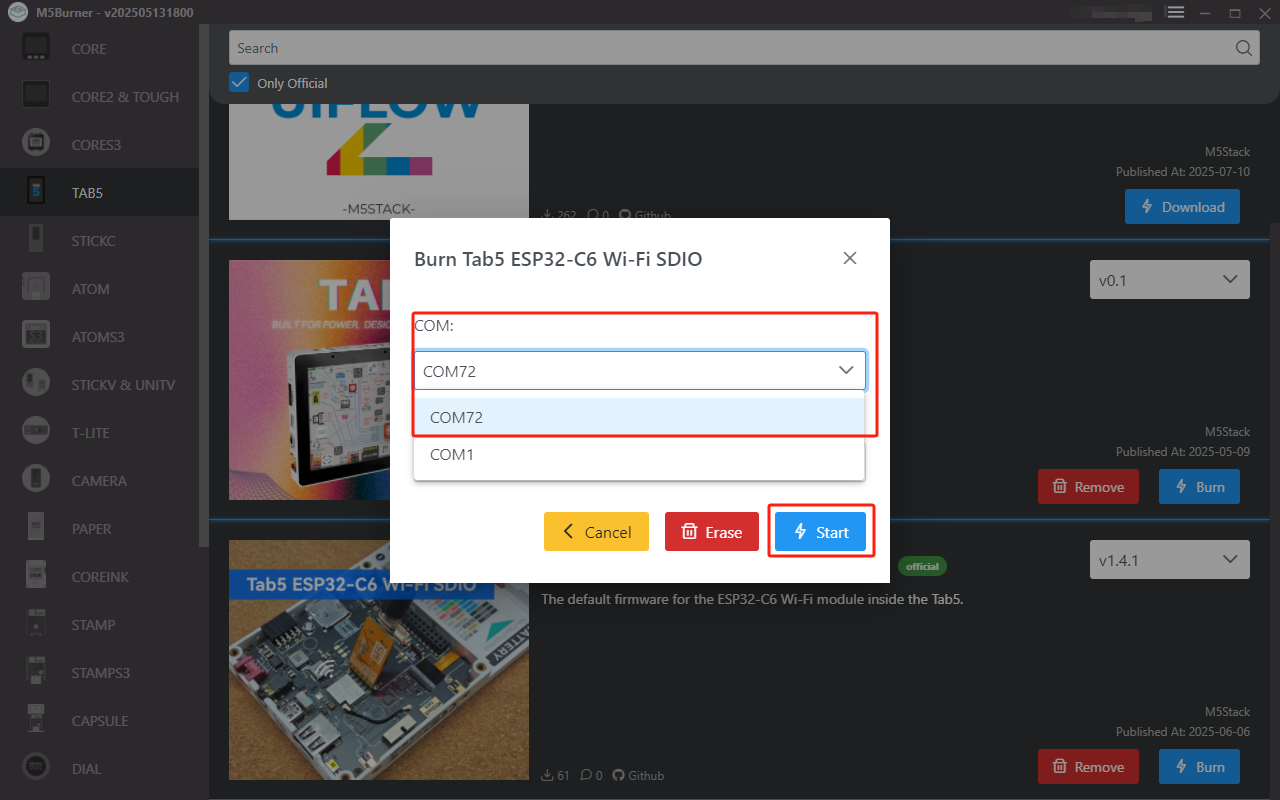Click the green official badge
Viewport: 1280px width, 800px height.
tap(922, 566)
